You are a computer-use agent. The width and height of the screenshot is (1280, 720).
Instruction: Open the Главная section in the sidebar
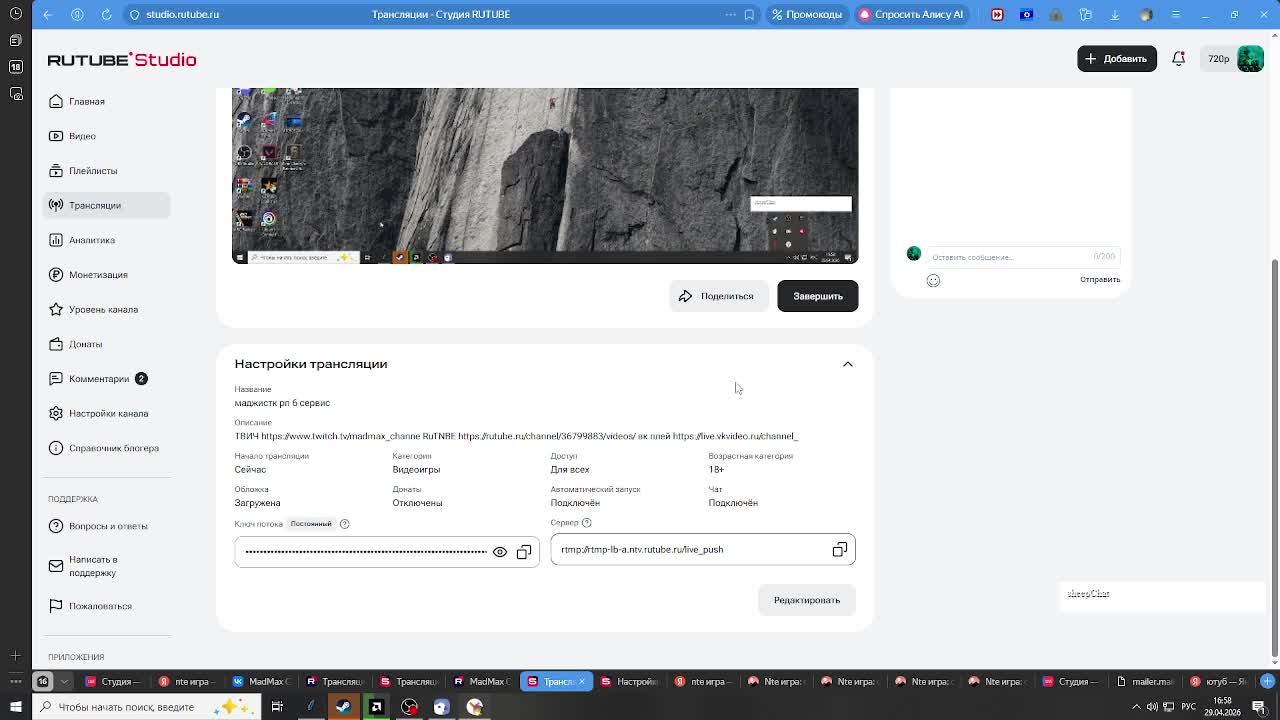(106, 101)
